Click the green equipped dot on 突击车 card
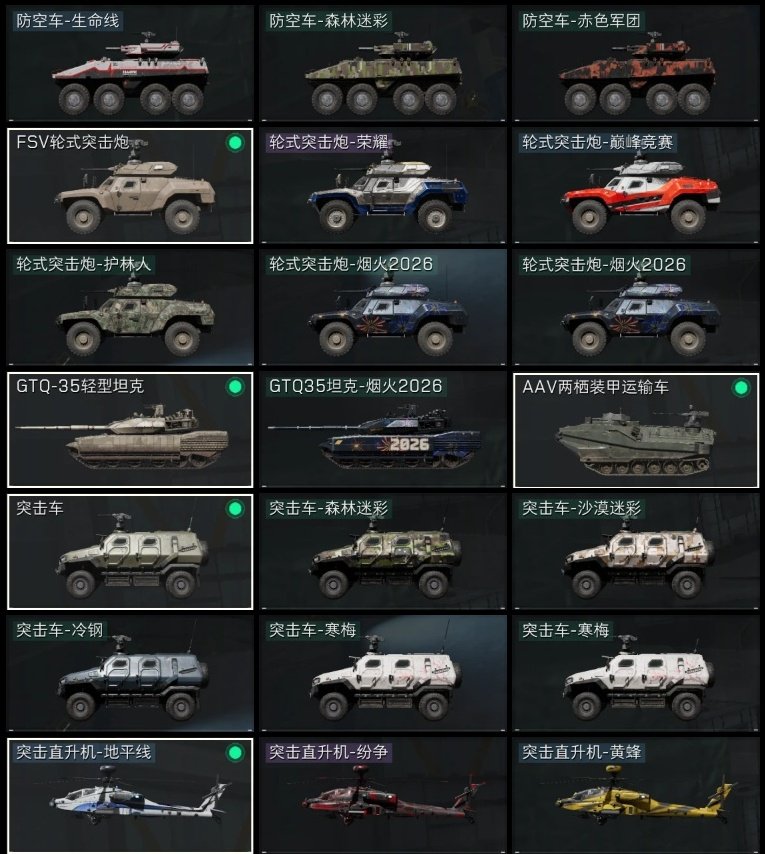 pos(235,509)
